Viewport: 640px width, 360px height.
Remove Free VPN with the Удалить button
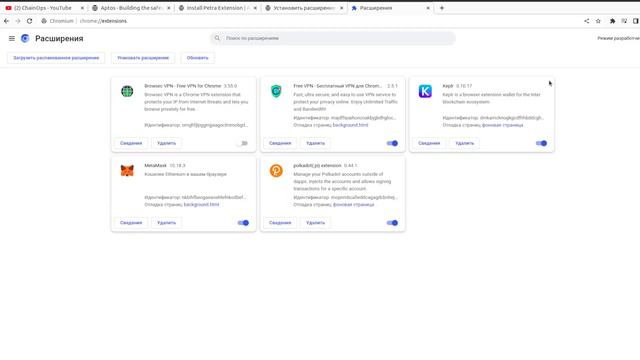pyautogui.click(x=316, y=143)
